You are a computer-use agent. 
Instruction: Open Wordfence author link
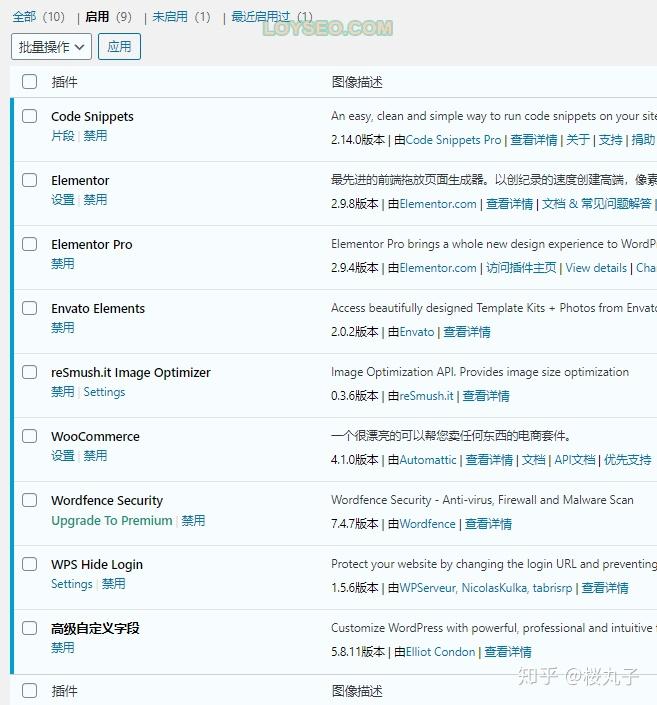[427, 524]
